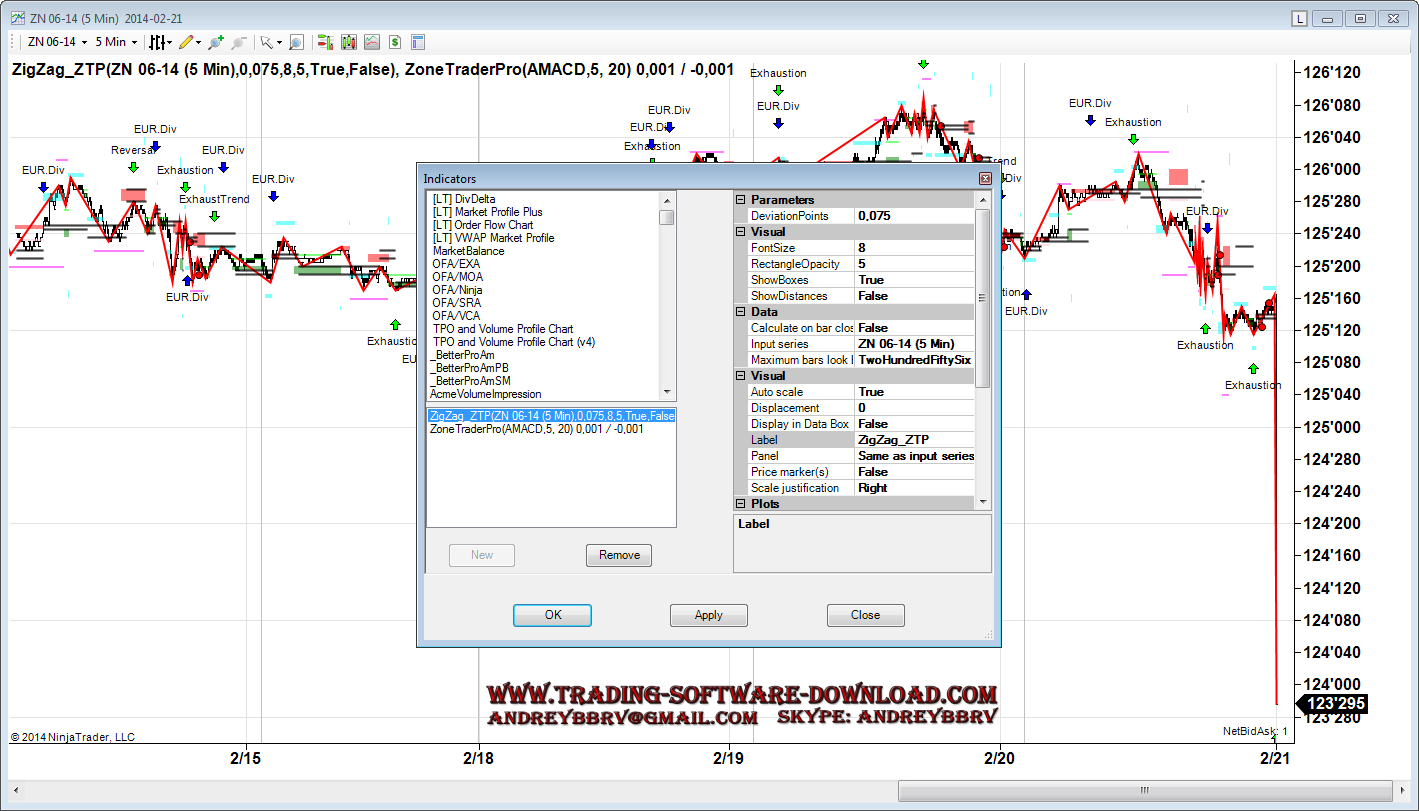Click the chart bar style icon
This screenshot has width=1419, height=811.
158,42
